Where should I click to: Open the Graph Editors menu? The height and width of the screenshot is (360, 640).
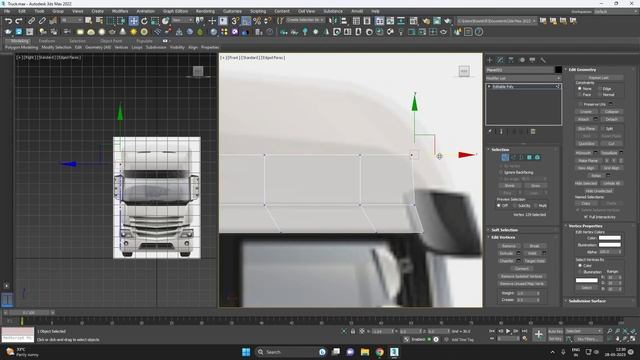[x=175, y=11]
